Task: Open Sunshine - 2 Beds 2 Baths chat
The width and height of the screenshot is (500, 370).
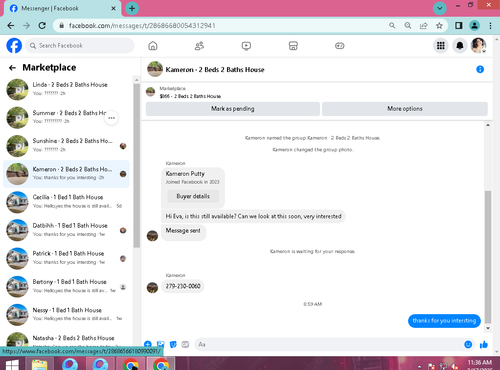Action: pos(67,146)
